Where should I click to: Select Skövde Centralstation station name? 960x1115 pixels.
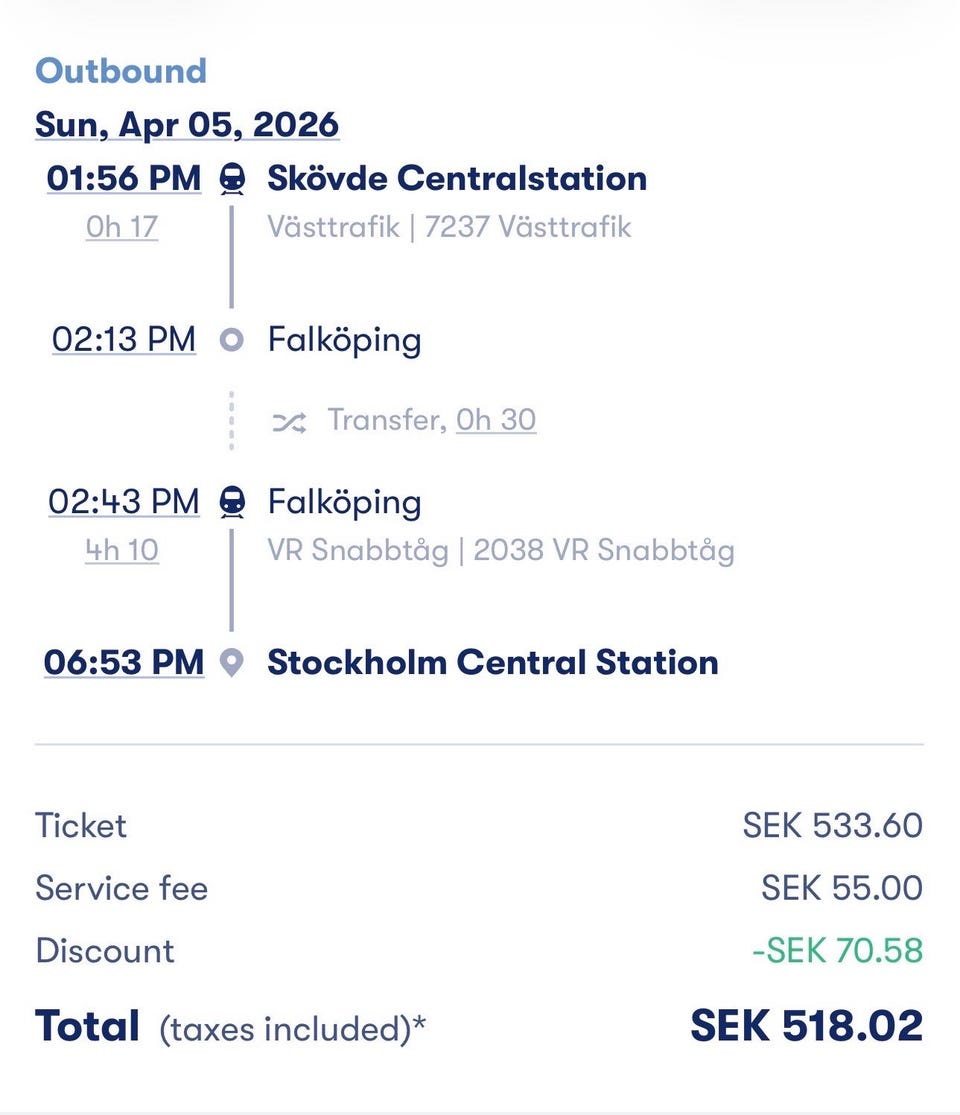tap(457, 178)
